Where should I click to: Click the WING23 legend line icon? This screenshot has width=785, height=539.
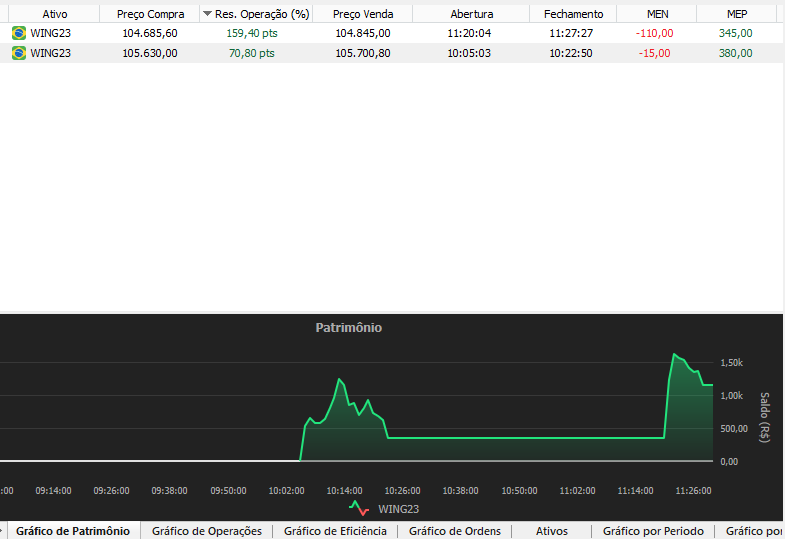click(359, 508)
